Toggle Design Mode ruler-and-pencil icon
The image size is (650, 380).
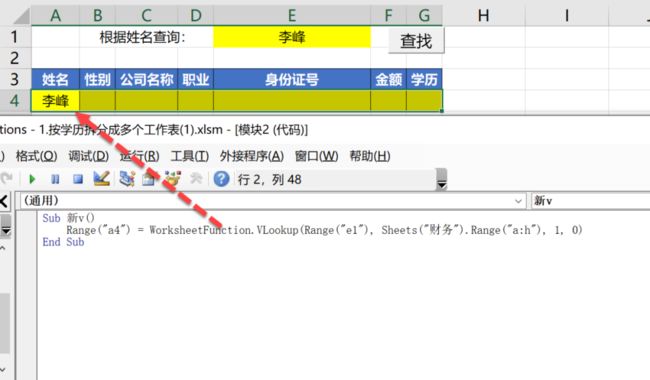(x=102, y=179)
